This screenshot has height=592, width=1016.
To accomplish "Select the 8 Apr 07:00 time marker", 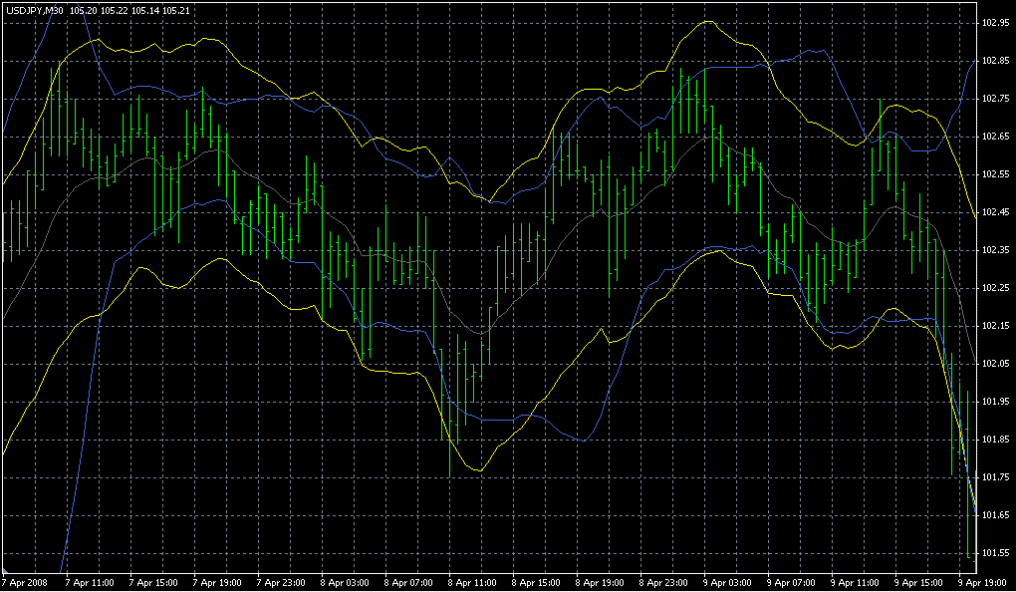I will 408,582.
